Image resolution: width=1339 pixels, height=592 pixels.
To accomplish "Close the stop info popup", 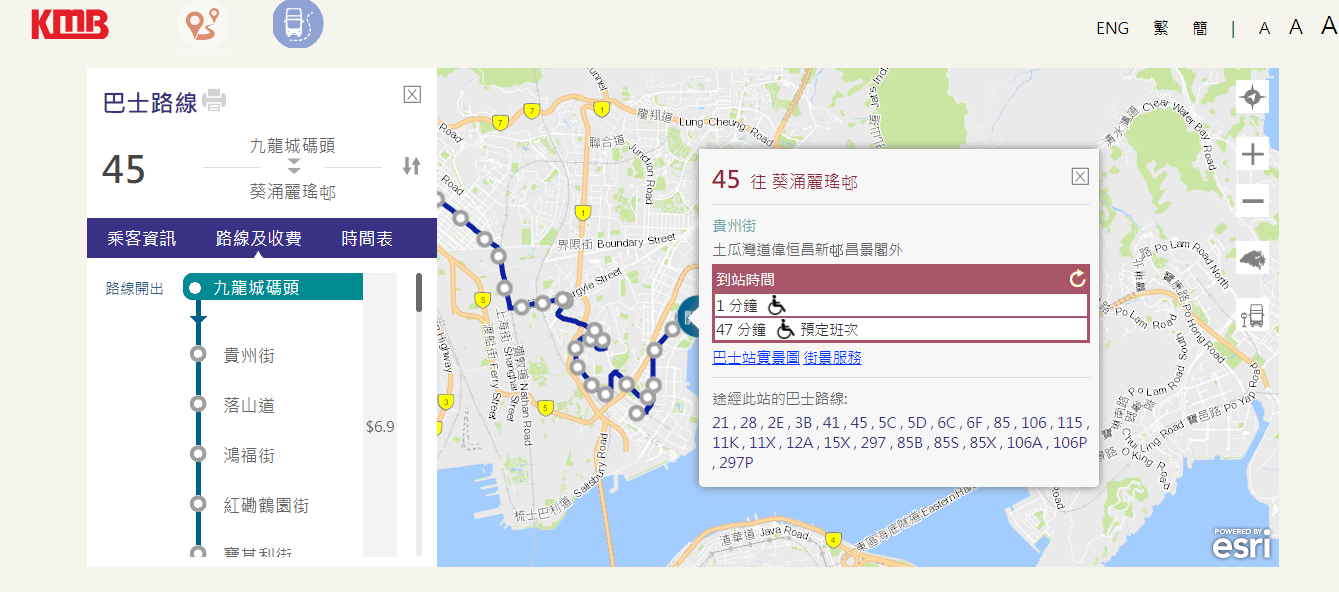I will [1080, 177].
